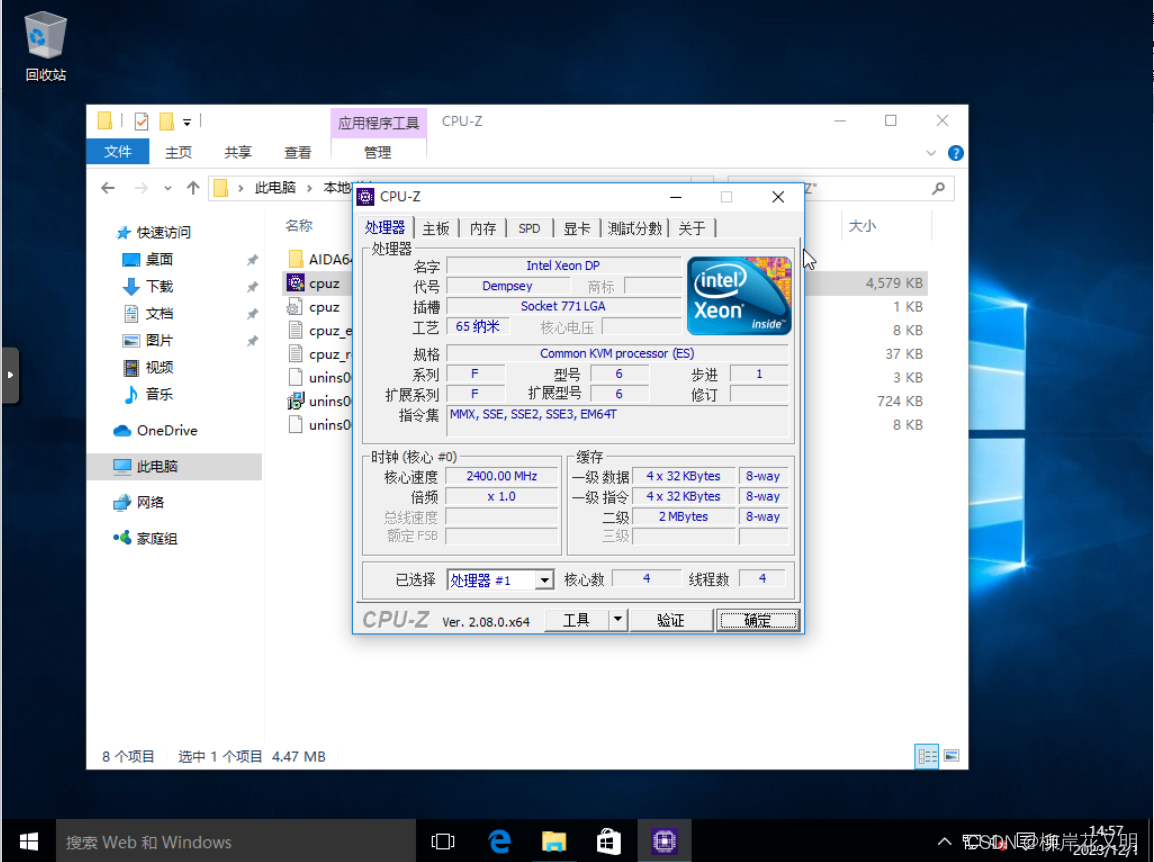This screenshot has height=862, width=1154.
Task: Open Customize Quick Access Toolbar dropdown
Action: pos(187,122)
